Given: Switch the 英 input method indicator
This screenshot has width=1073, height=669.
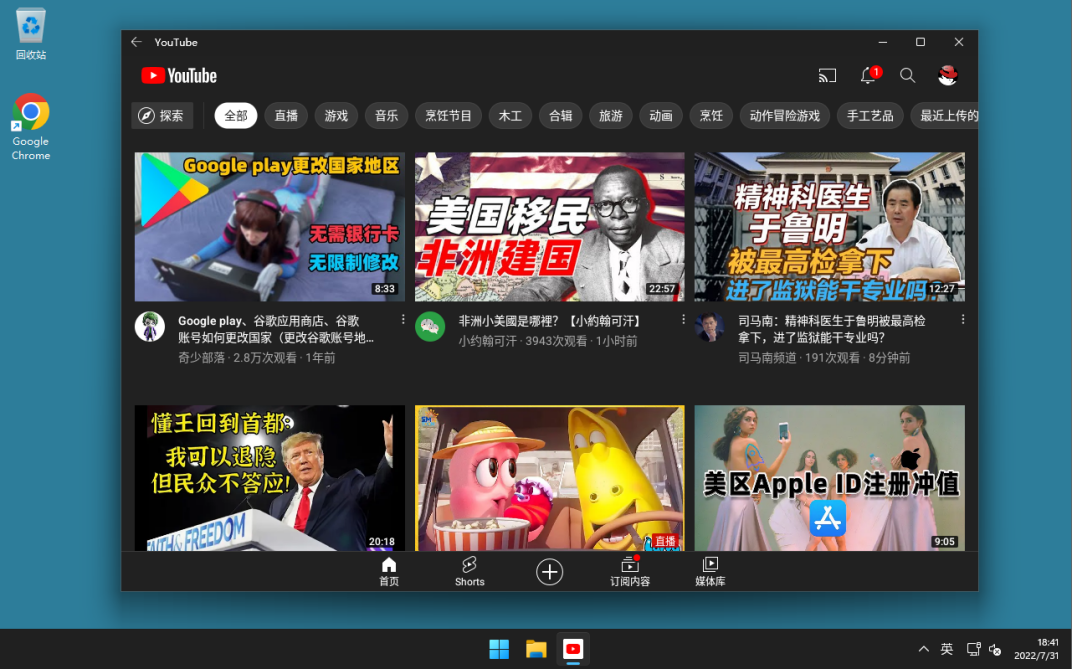Looking at the screenshot, I should 947,648.
